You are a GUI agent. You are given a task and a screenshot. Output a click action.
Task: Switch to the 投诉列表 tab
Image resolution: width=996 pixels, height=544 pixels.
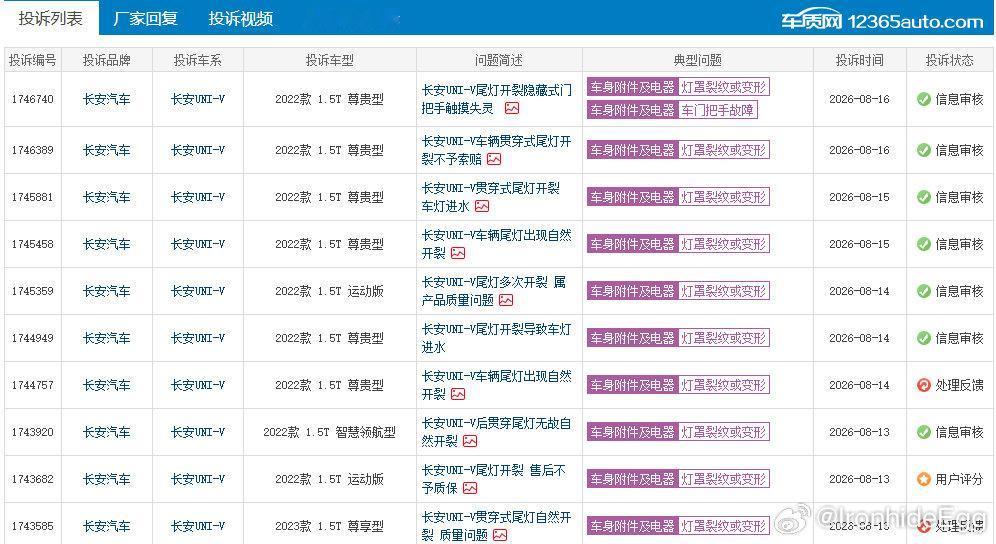[50, 18]
